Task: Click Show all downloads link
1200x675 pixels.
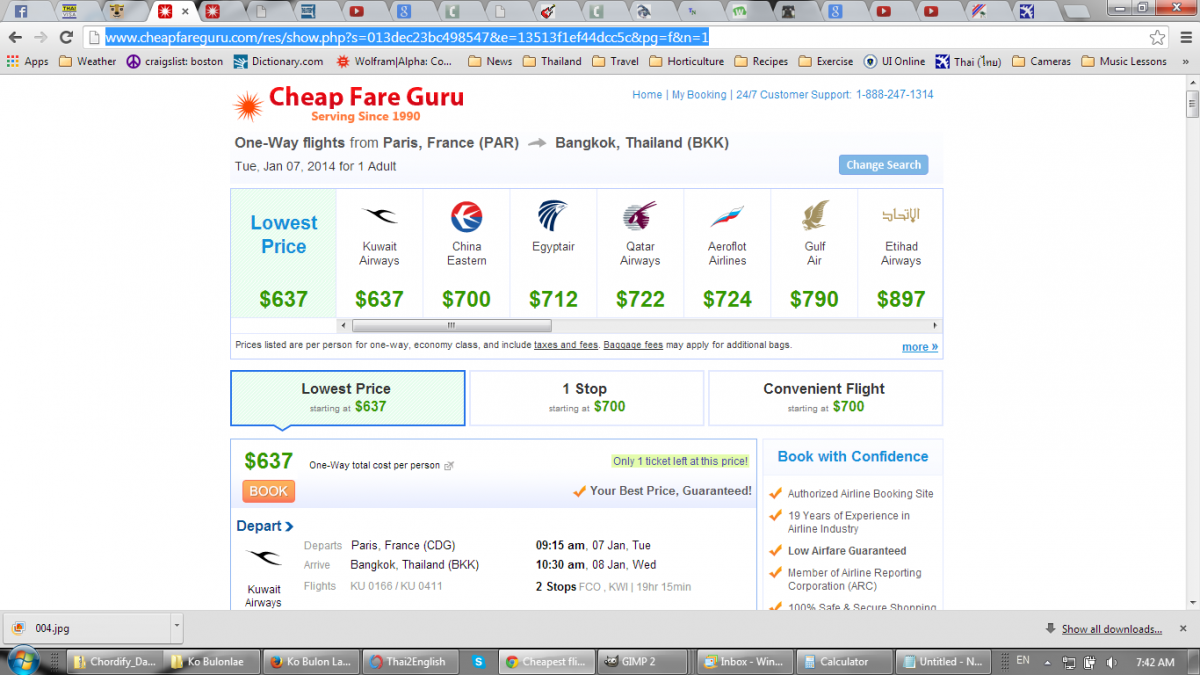Action: pyautogui.click(x=1111, y=629)
